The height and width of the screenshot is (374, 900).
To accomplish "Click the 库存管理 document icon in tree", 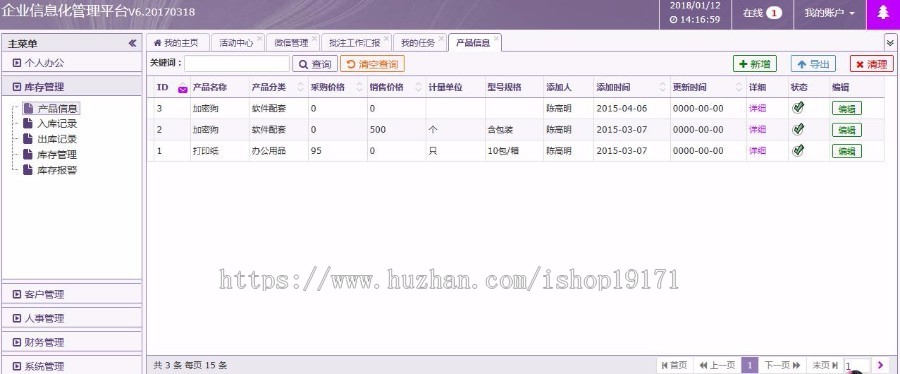I will pyautogui.click(x=28, y=154).
